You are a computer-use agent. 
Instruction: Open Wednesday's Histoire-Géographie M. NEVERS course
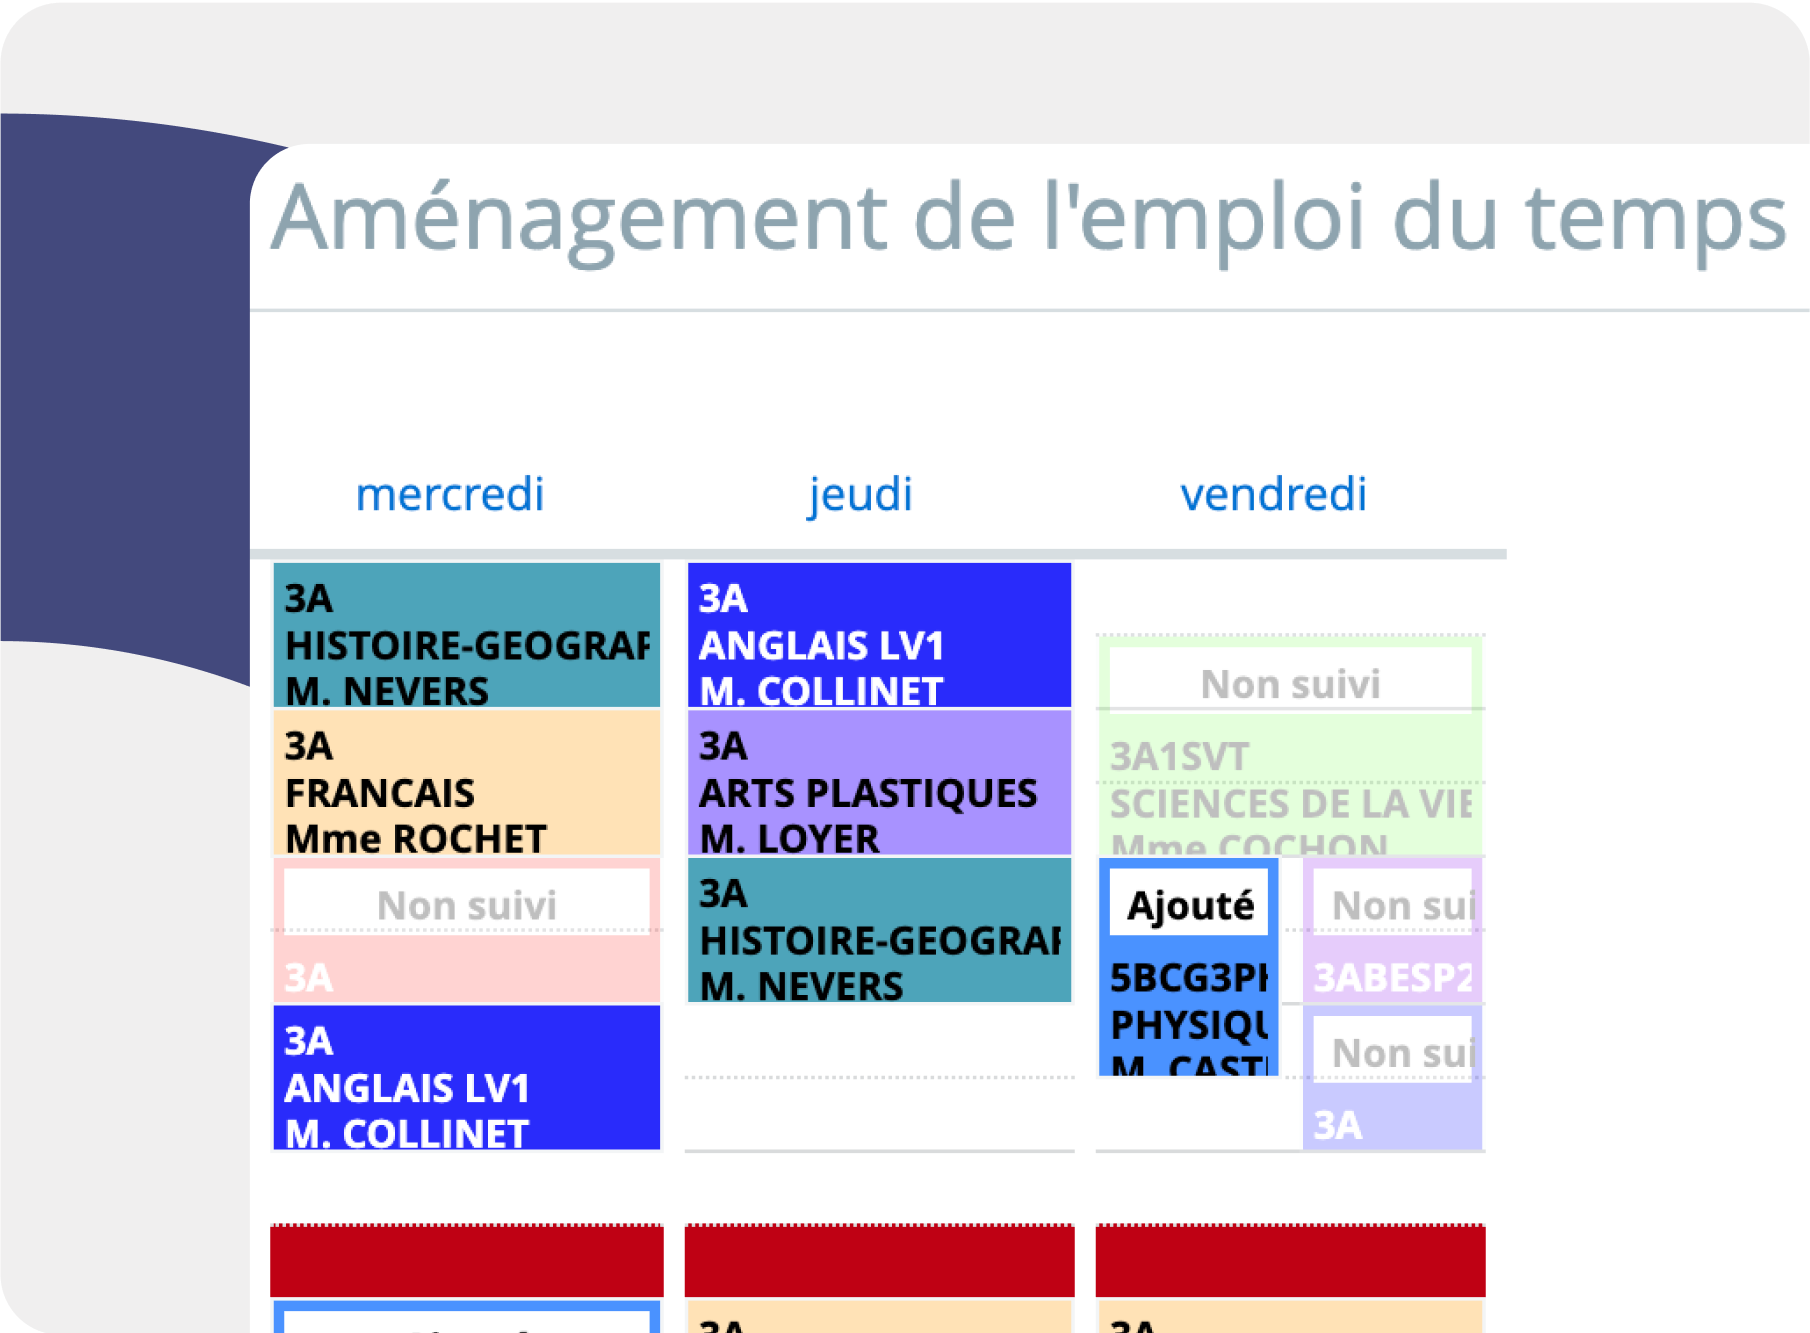(467, 635)
